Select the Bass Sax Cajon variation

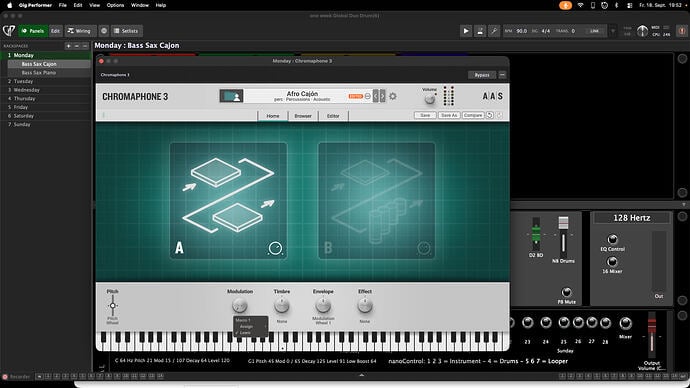[49, 64]
